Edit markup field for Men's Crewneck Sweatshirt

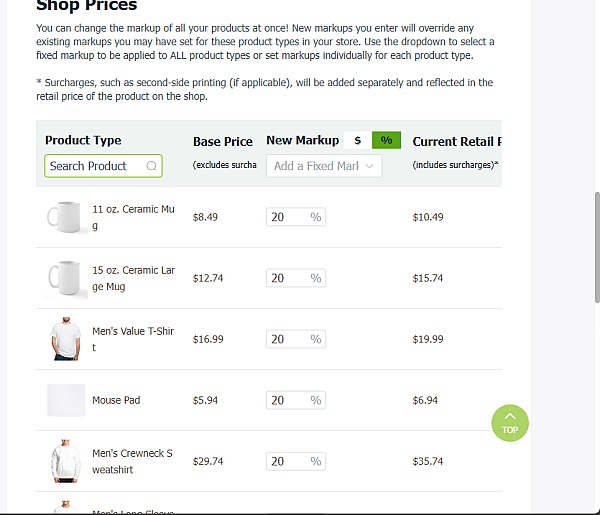click(296, 461)
